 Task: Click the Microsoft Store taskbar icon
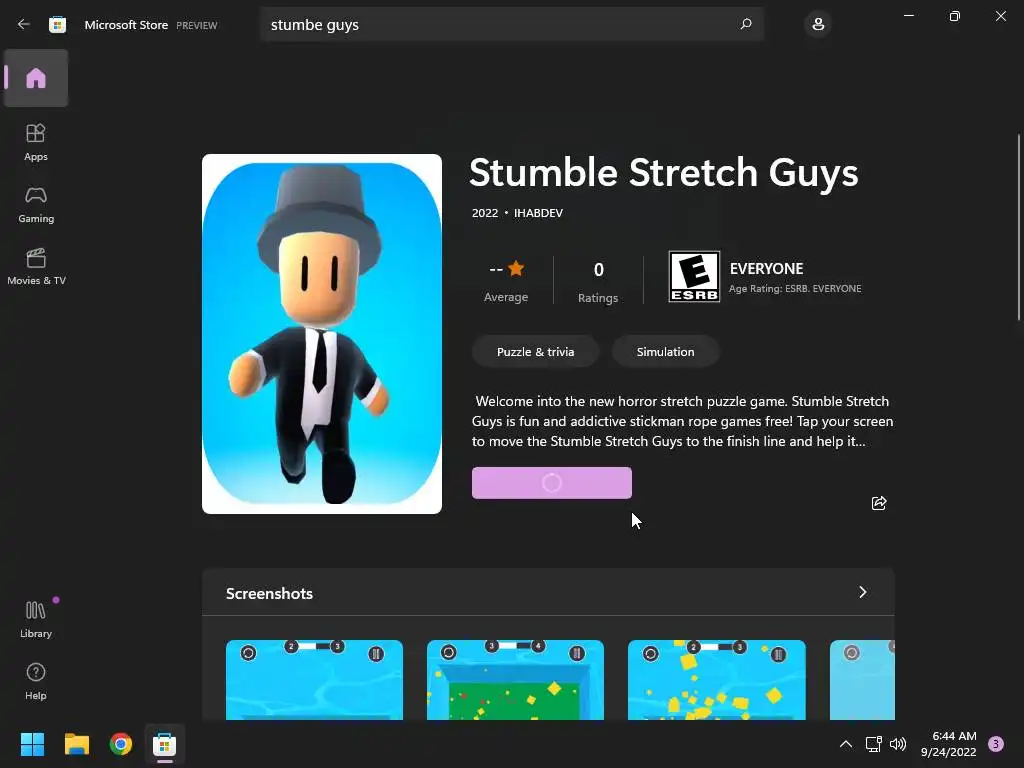click(165, 744)
